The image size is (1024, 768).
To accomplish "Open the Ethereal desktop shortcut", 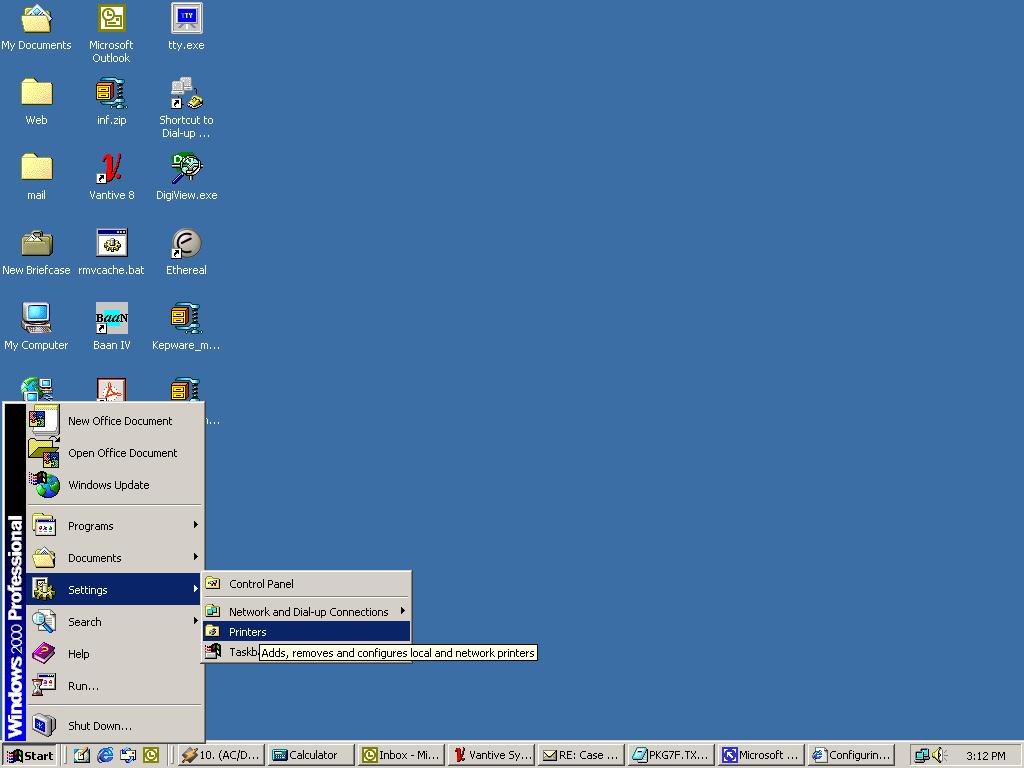I will [186, 244].
